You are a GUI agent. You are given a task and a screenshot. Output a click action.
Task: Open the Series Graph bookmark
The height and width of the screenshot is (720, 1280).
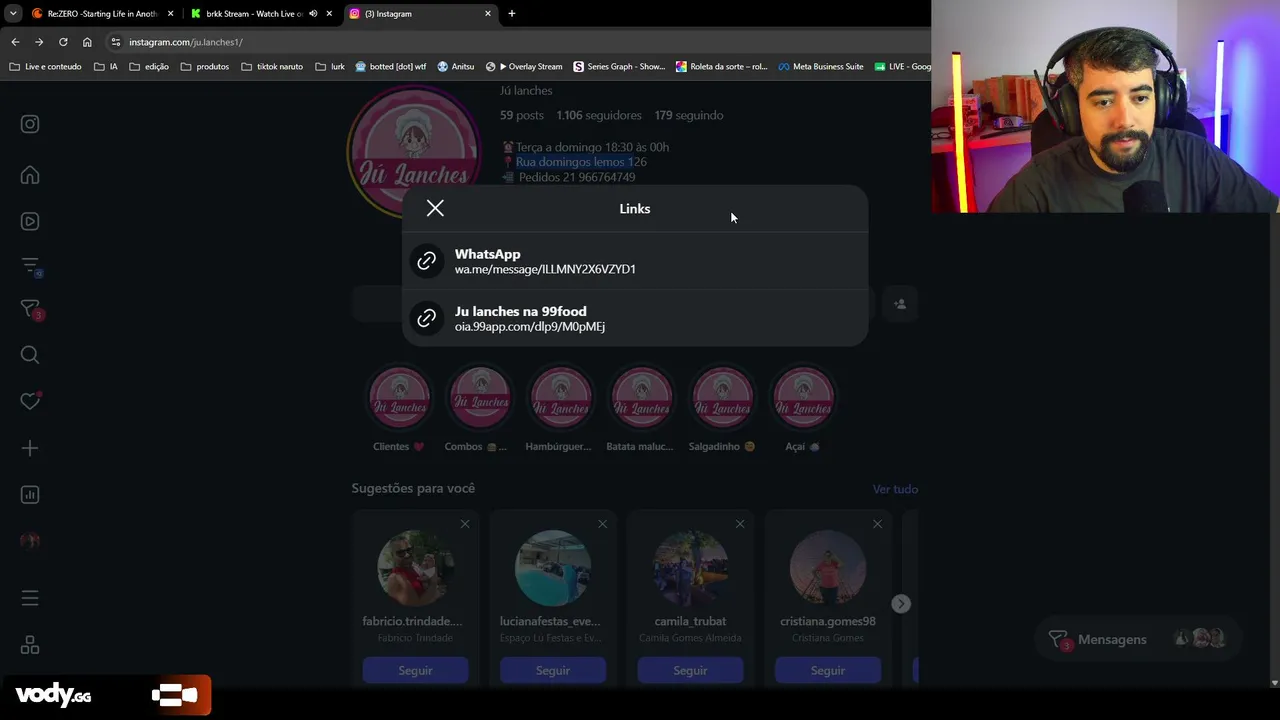(619, 67)
